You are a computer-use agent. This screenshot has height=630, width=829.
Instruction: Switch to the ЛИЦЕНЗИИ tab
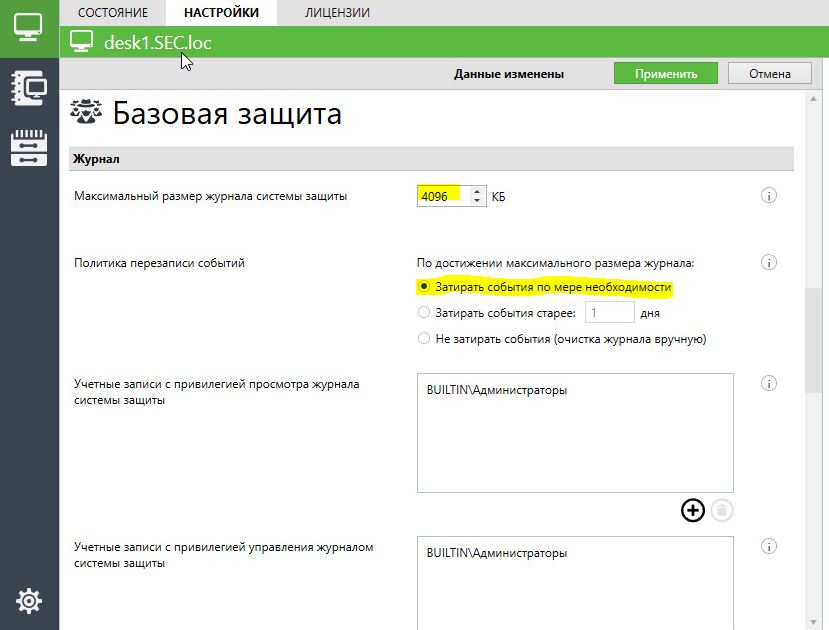[x=337, y=13]
